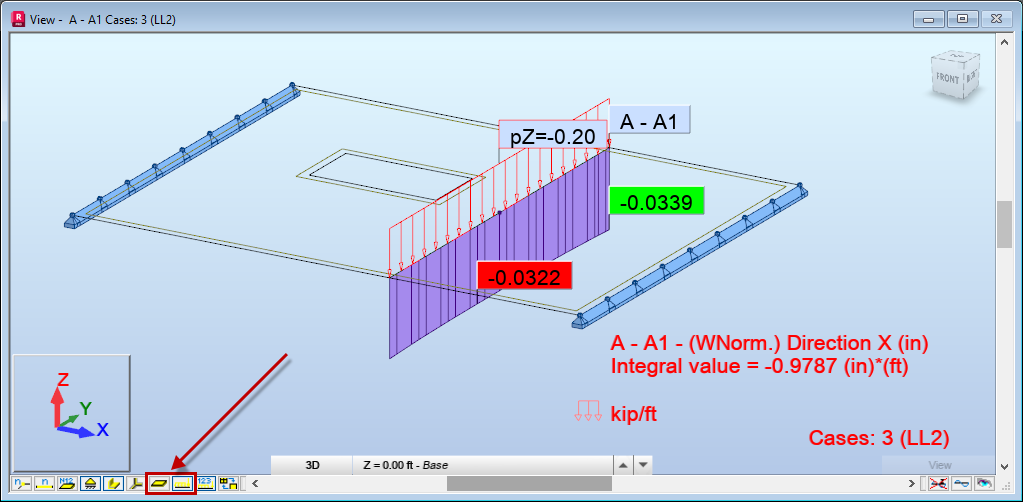Click the Robot application icon in title bar

coord(19,18)
